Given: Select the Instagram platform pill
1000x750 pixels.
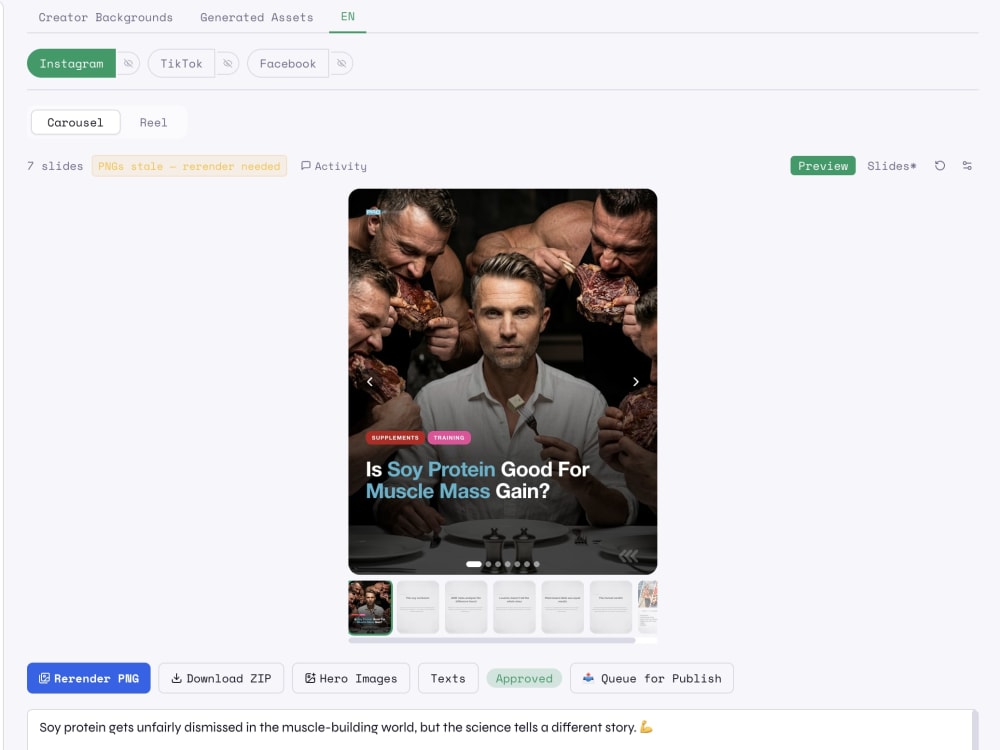Looking at the screenshot, I should tap(71, 64).
